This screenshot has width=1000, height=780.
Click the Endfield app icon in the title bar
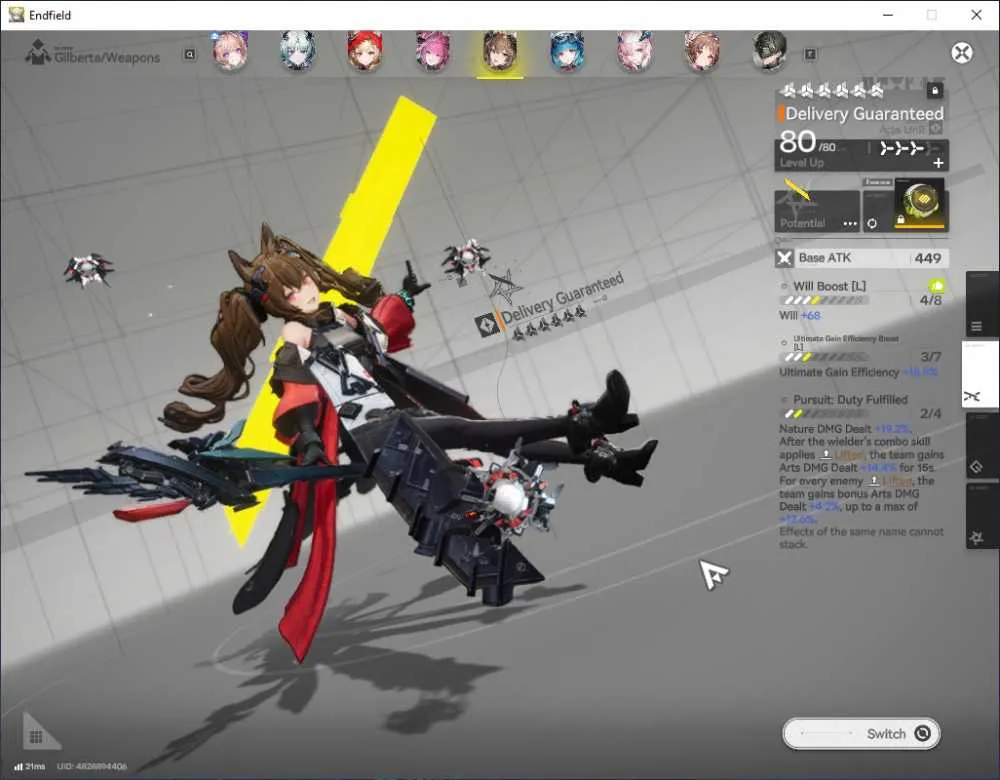(16, 15)
